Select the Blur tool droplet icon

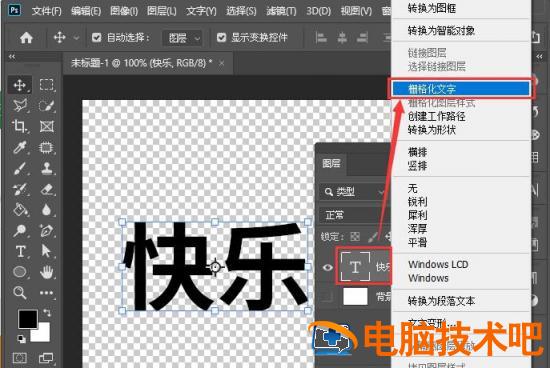46,210
